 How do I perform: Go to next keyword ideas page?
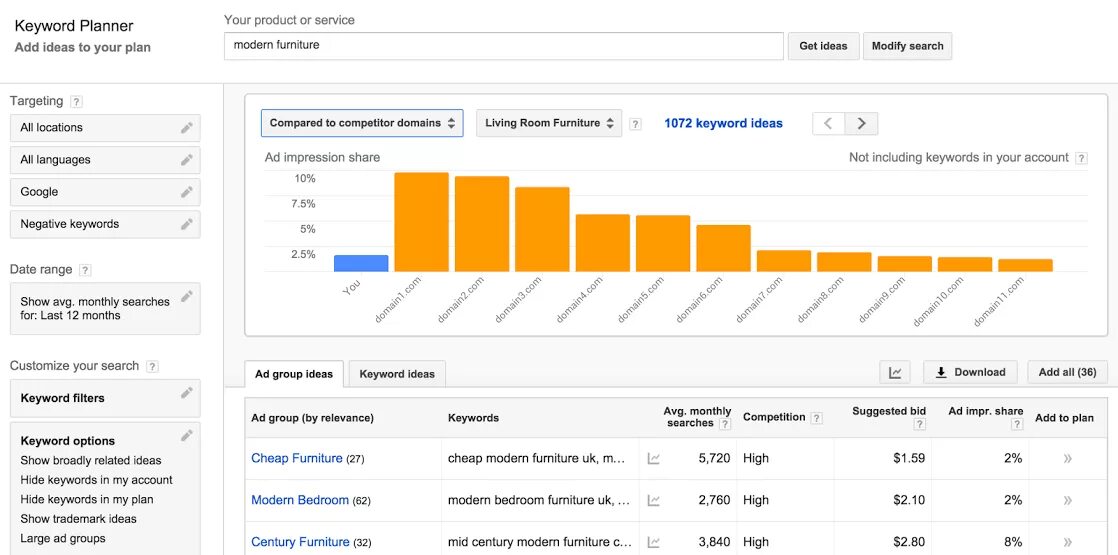click(861, 124)
